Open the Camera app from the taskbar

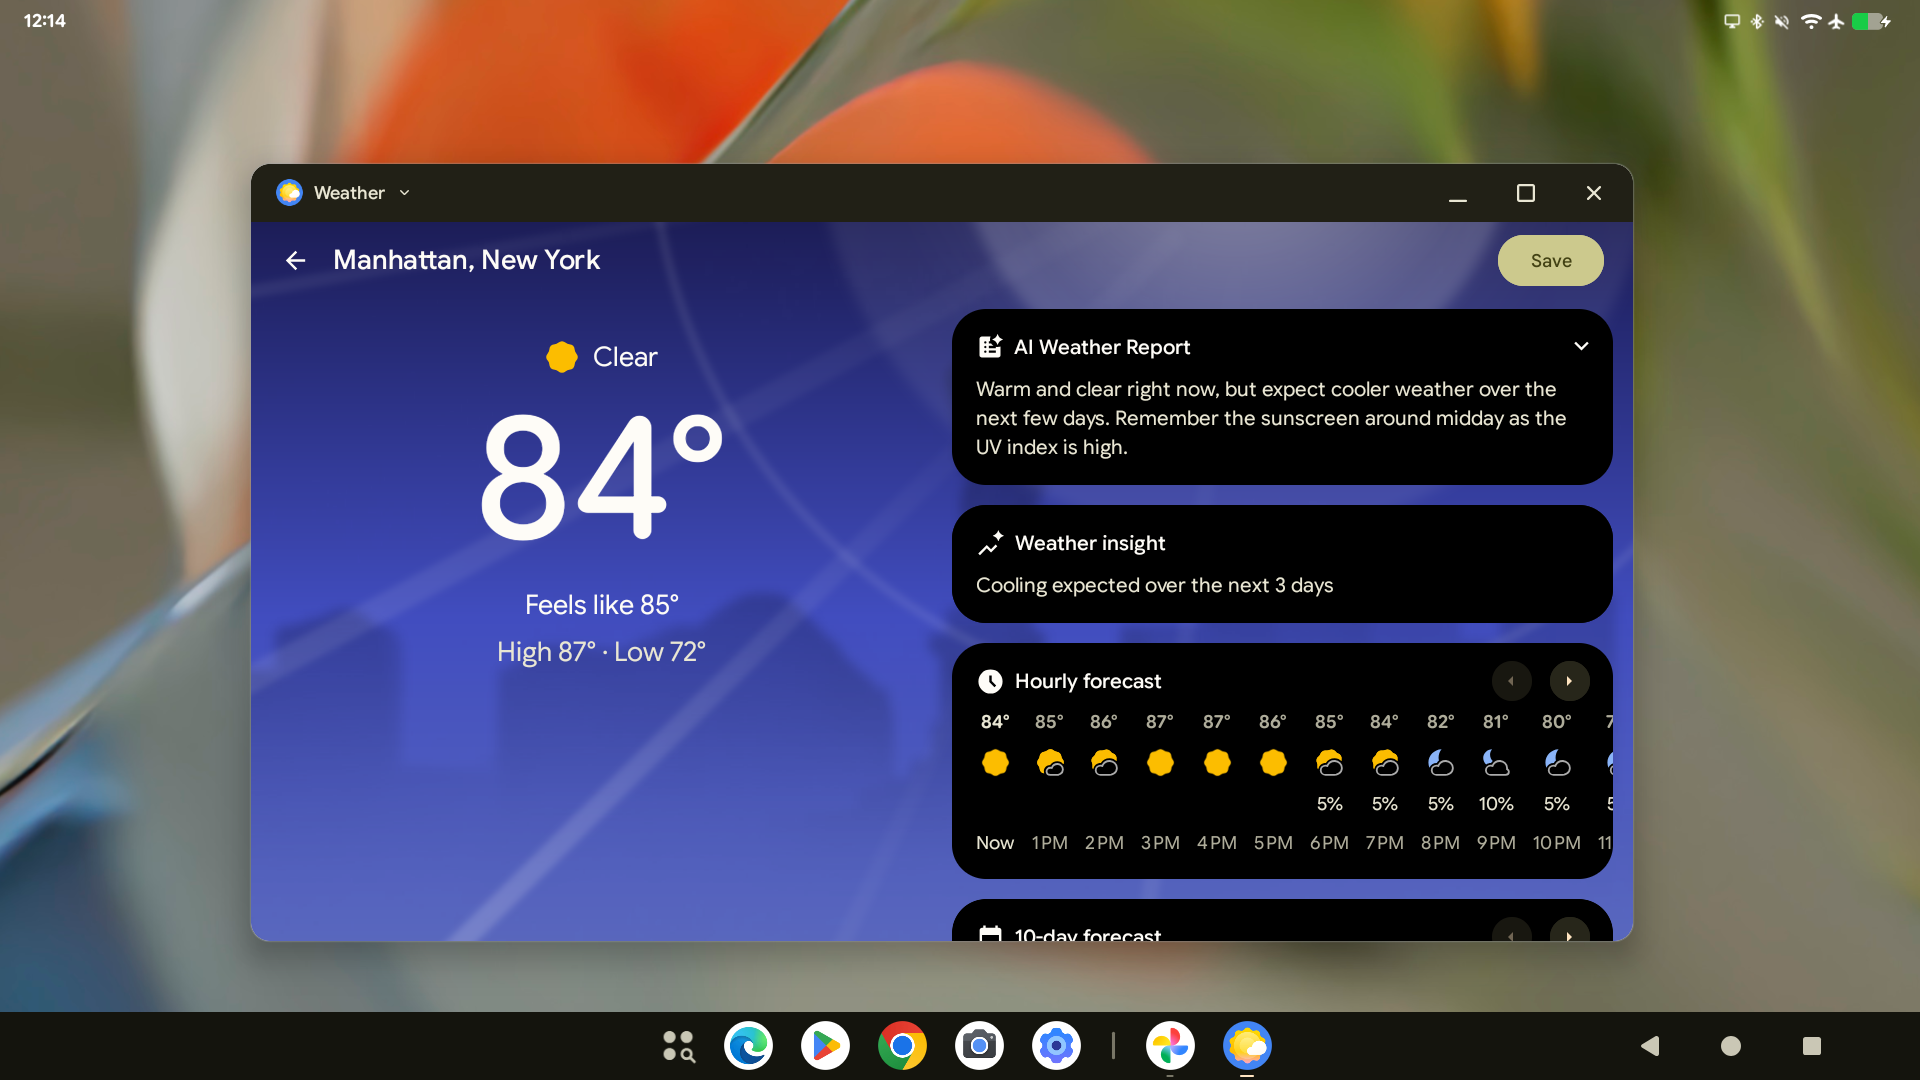coord(979,1046)
